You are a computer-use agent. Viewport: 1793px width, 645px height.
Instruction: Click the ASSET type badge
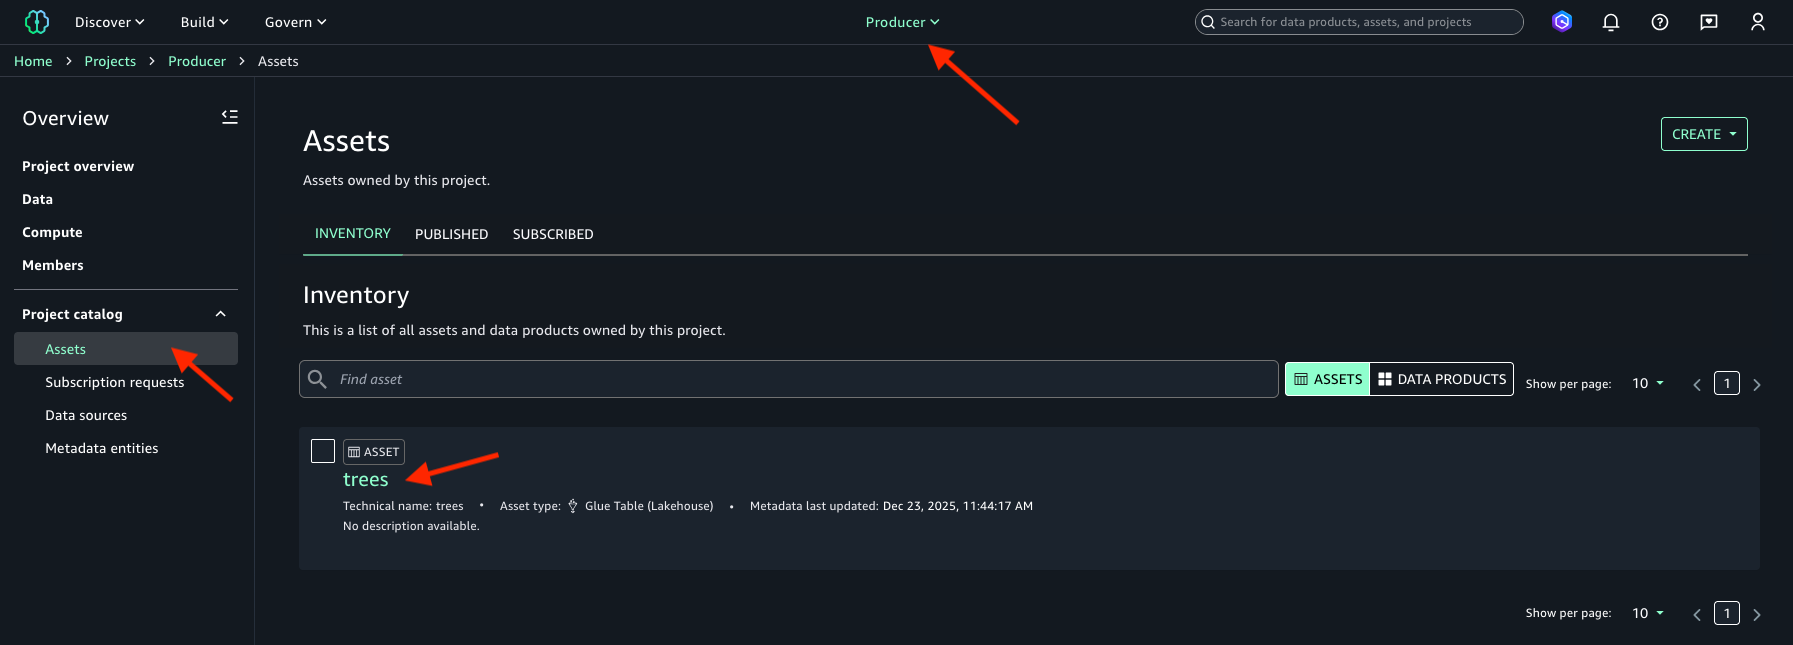[374, 452]
